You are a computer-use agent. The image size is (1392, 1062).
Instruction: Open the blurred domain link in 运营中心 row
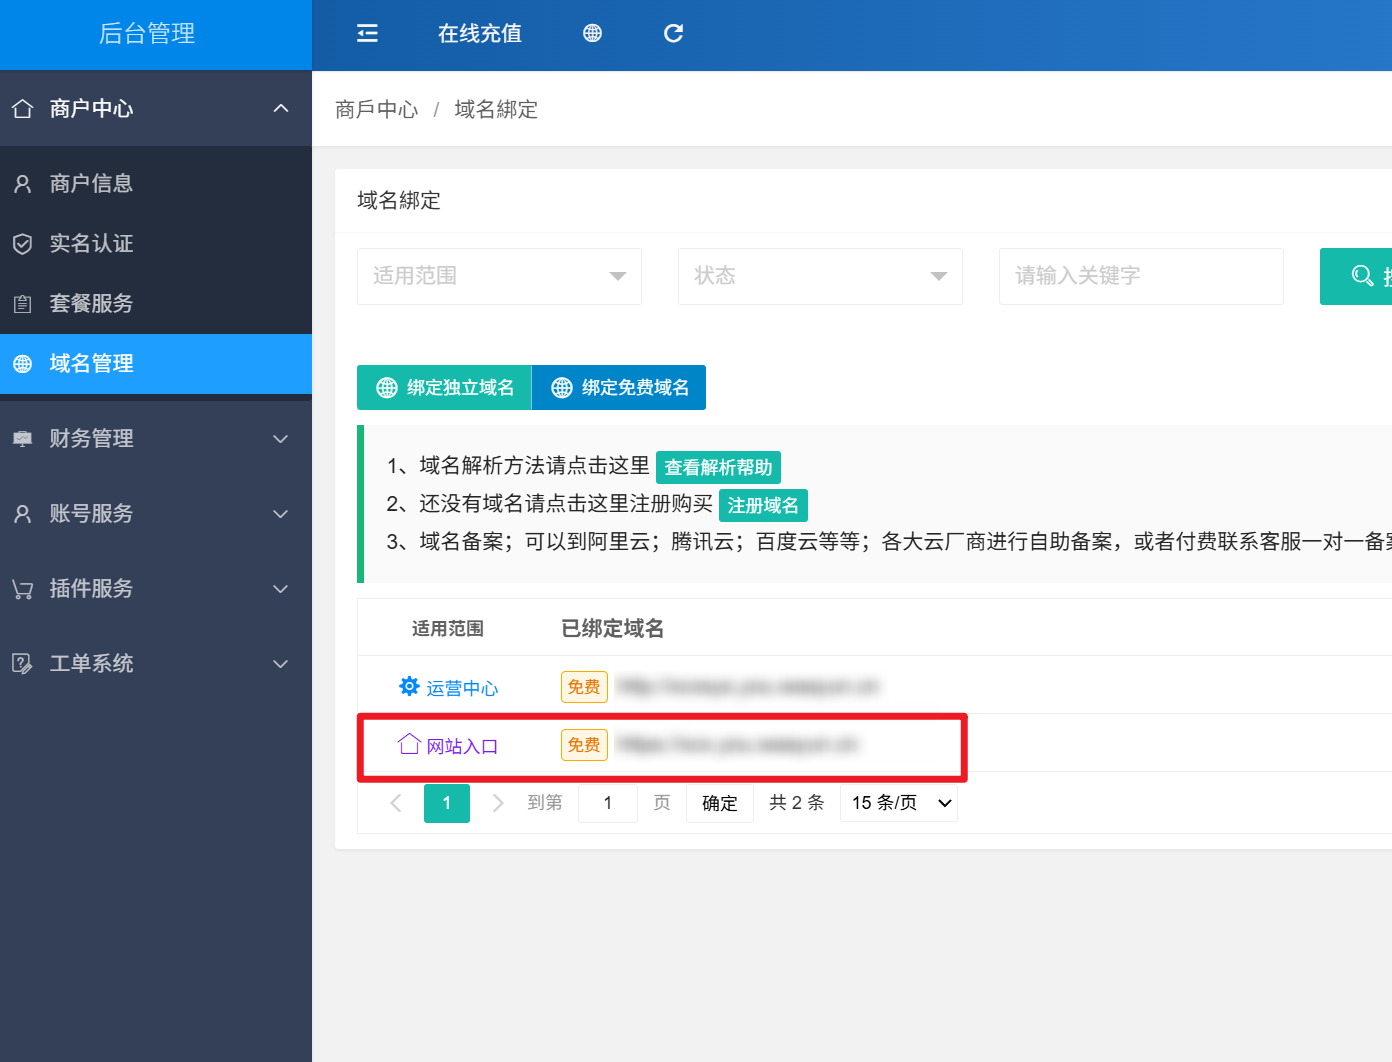747,687
